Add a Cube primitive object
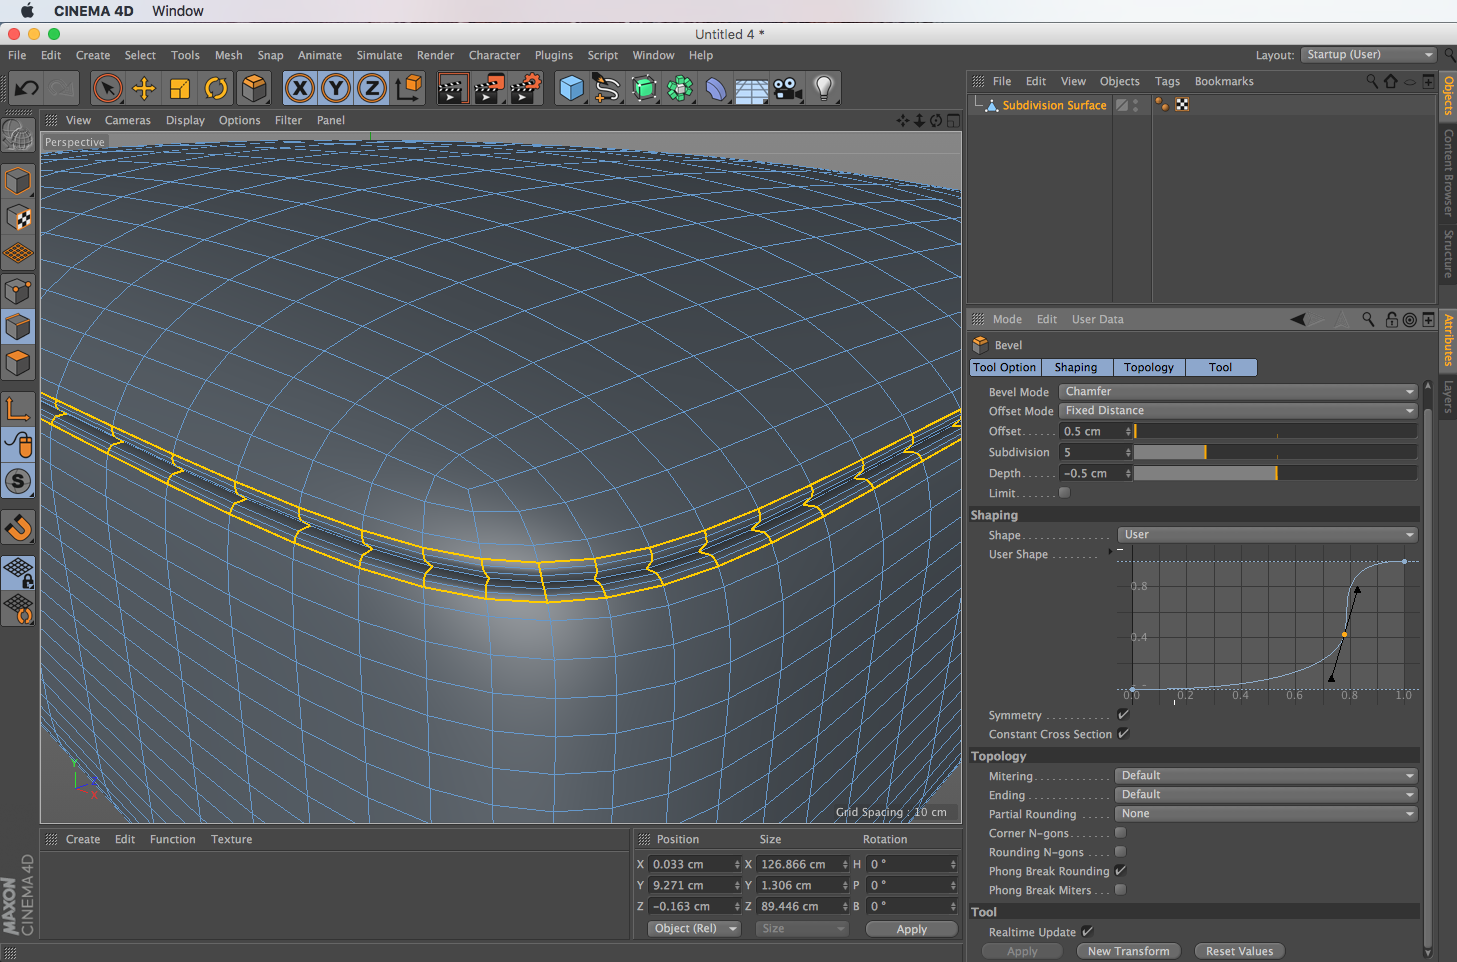 [x=571, y=89]
